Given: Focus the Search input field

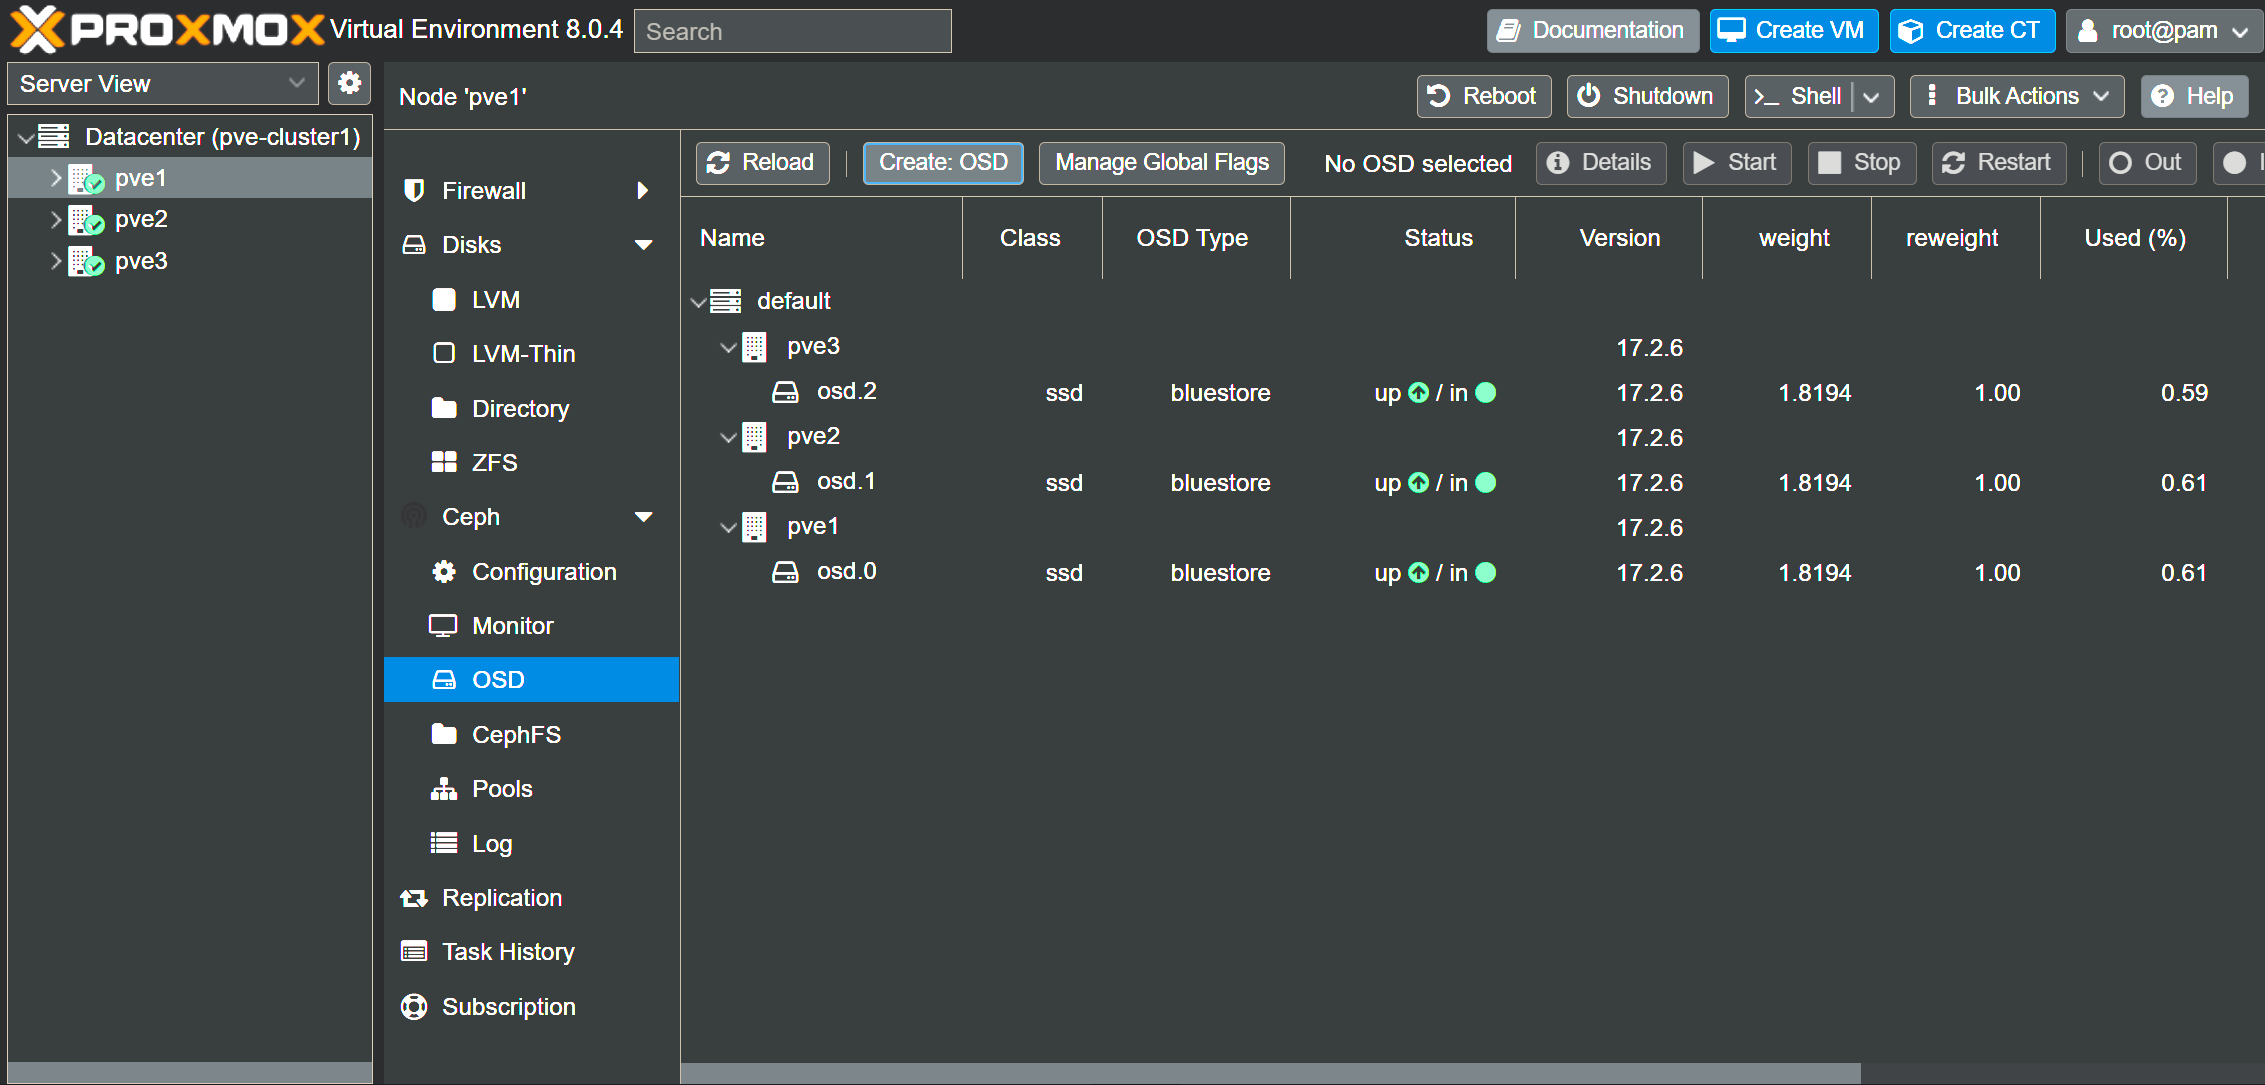Looking at the screenshot, I should click(792, 31).
